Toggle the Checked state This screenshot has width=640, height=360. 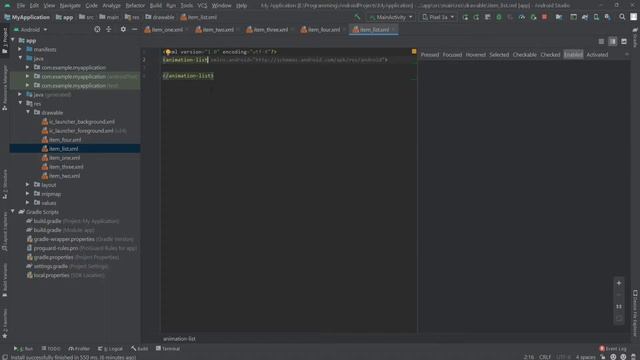pyautogui.click(x=550, y=55)
